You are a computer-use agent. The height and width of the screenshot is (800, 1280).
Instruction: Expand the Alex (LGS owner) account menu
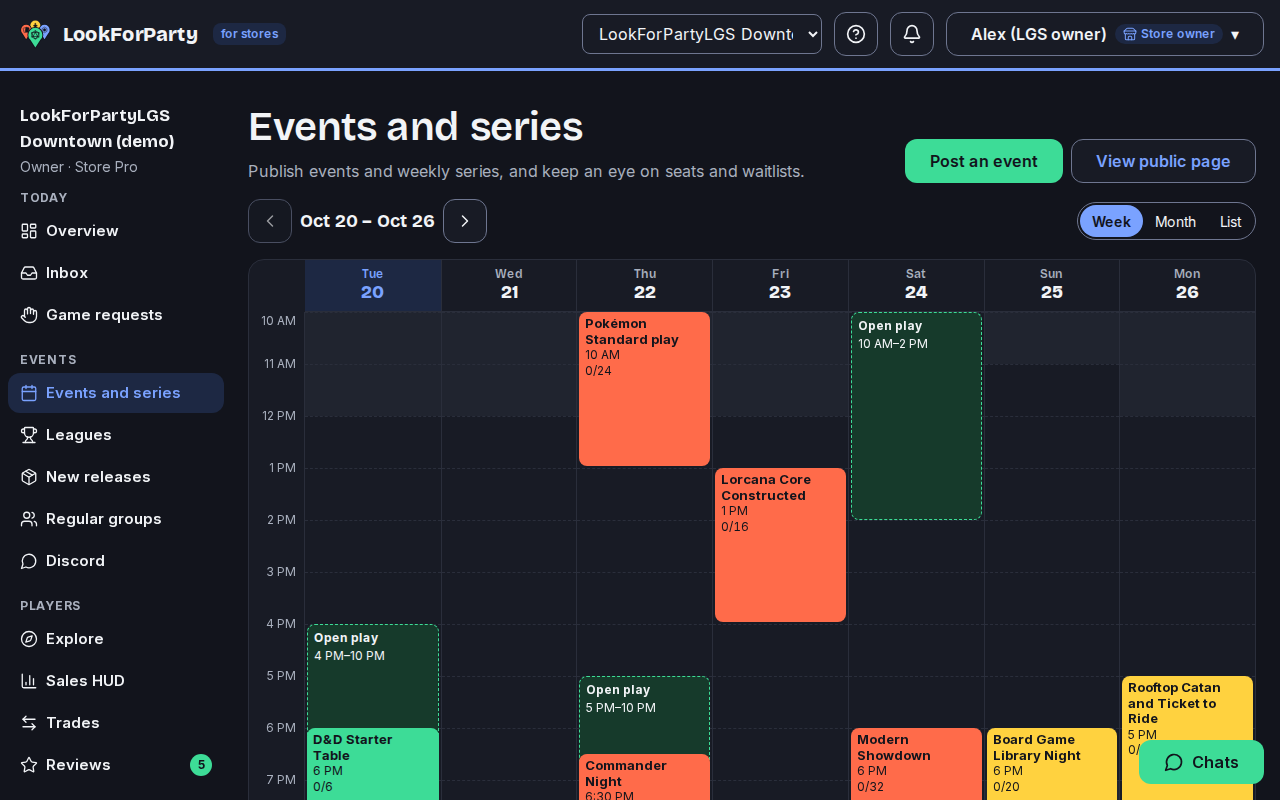coord(1105,34)
